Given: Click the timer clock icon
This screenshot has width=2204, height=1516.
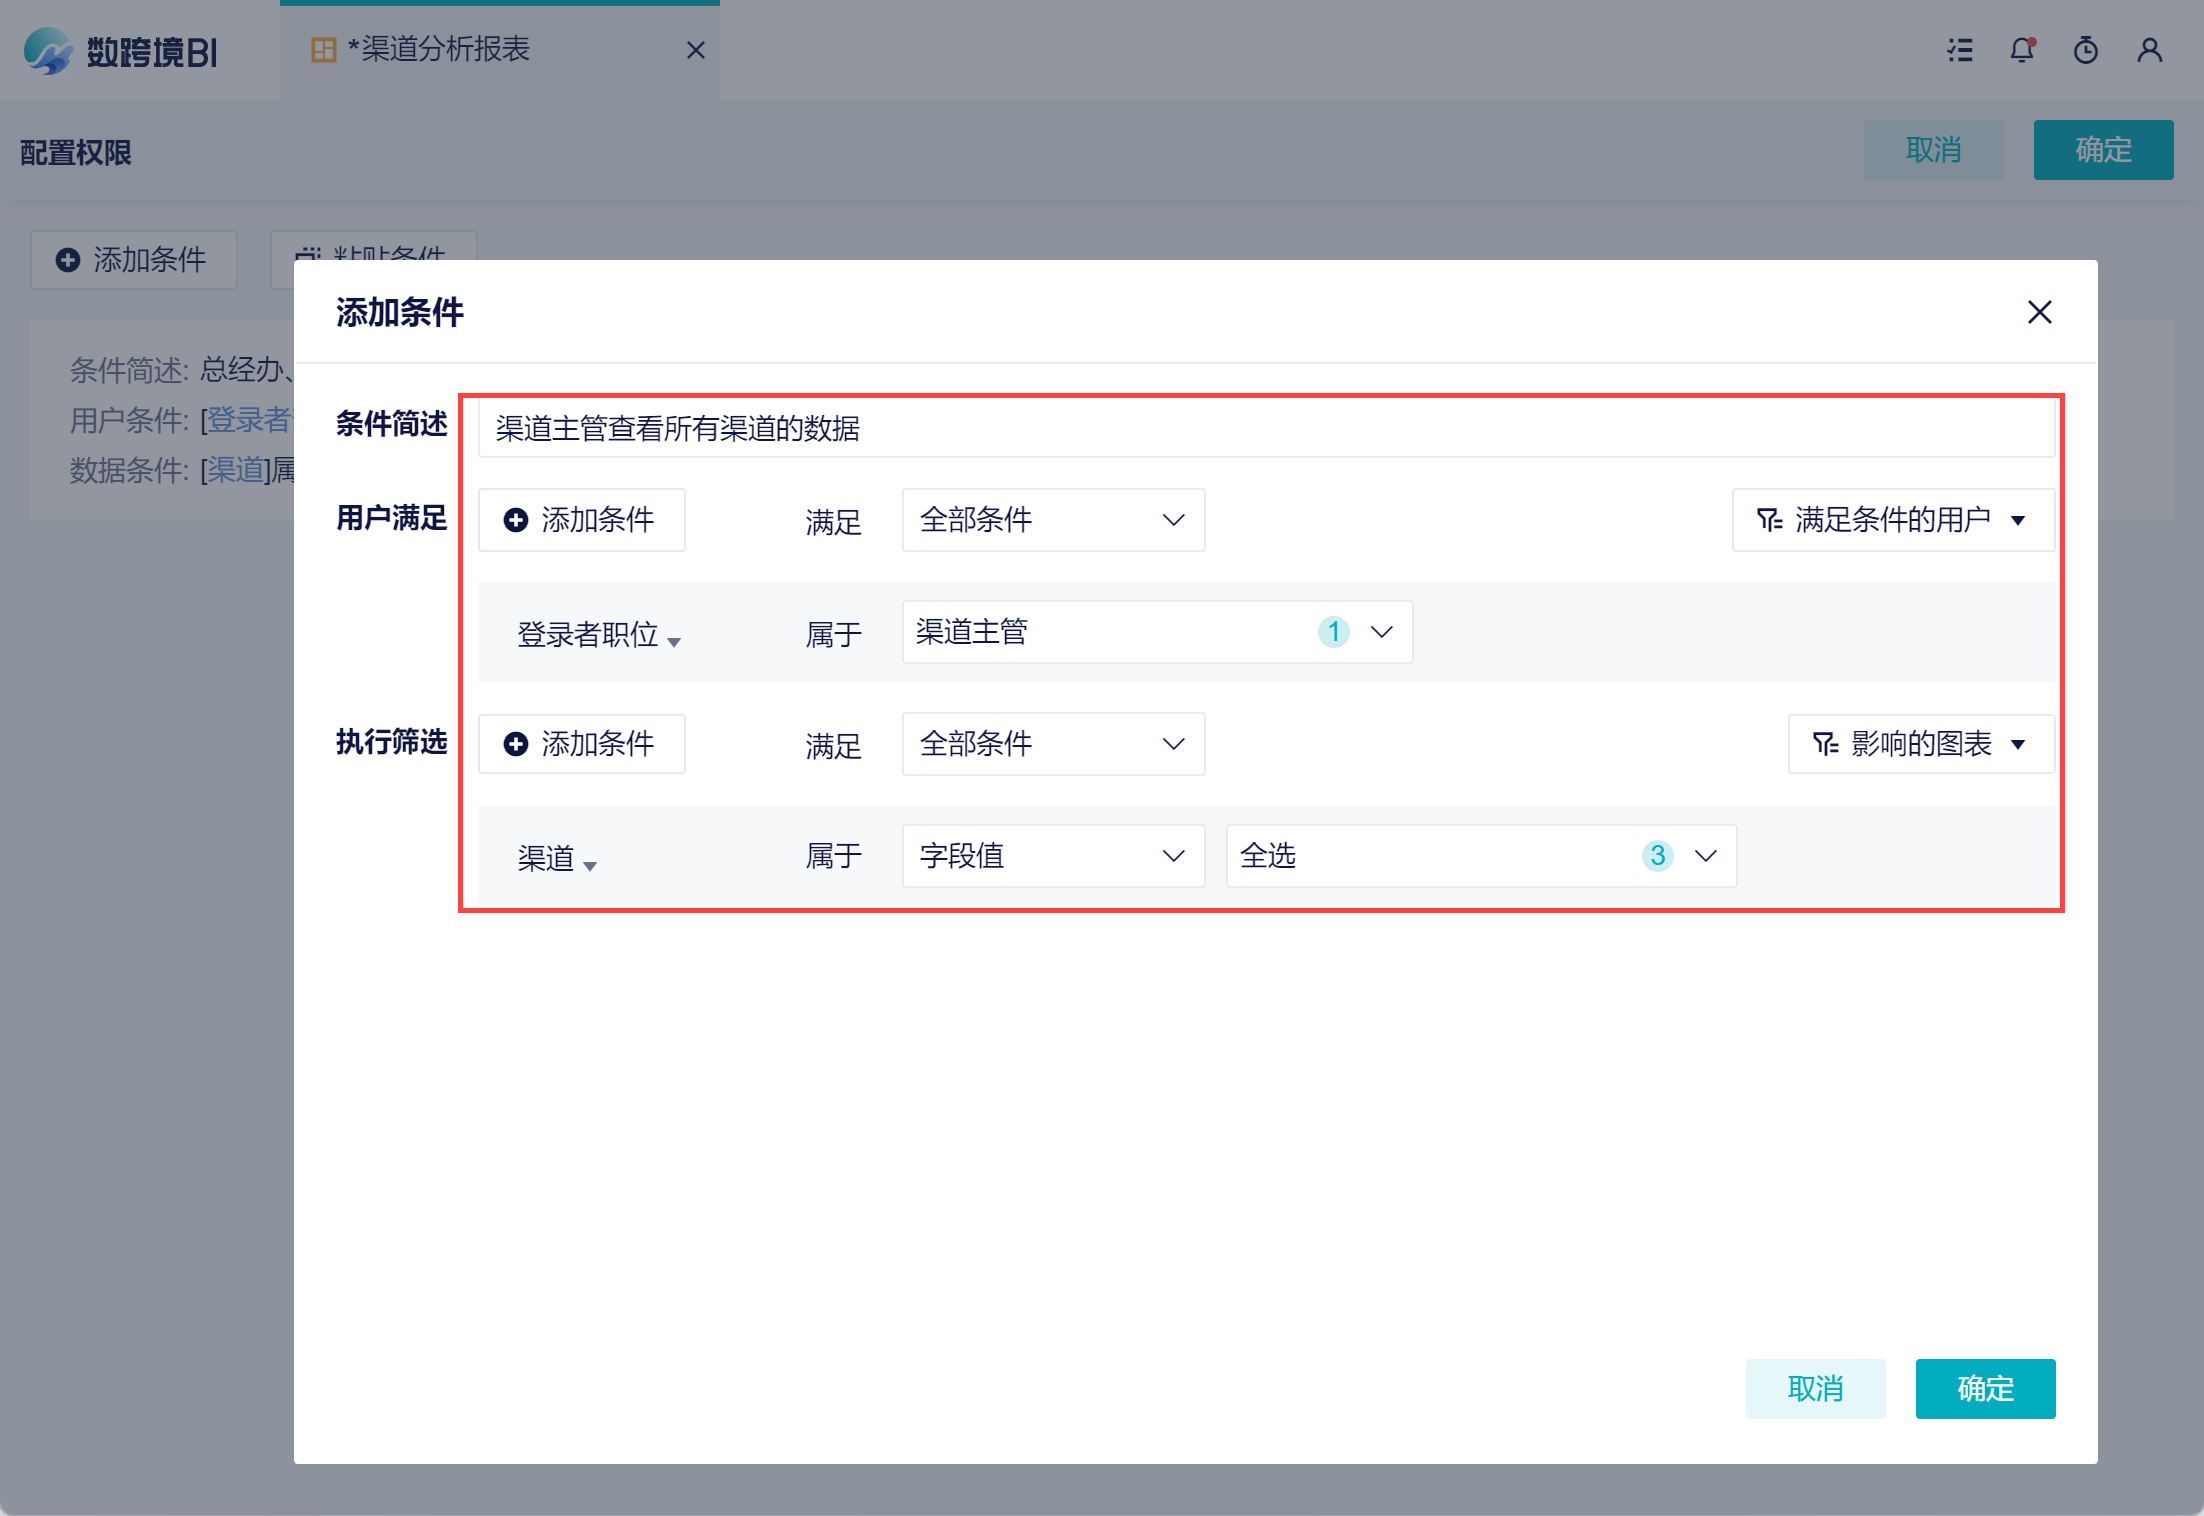Looking at the screenshot, I should pos(2085,50).
